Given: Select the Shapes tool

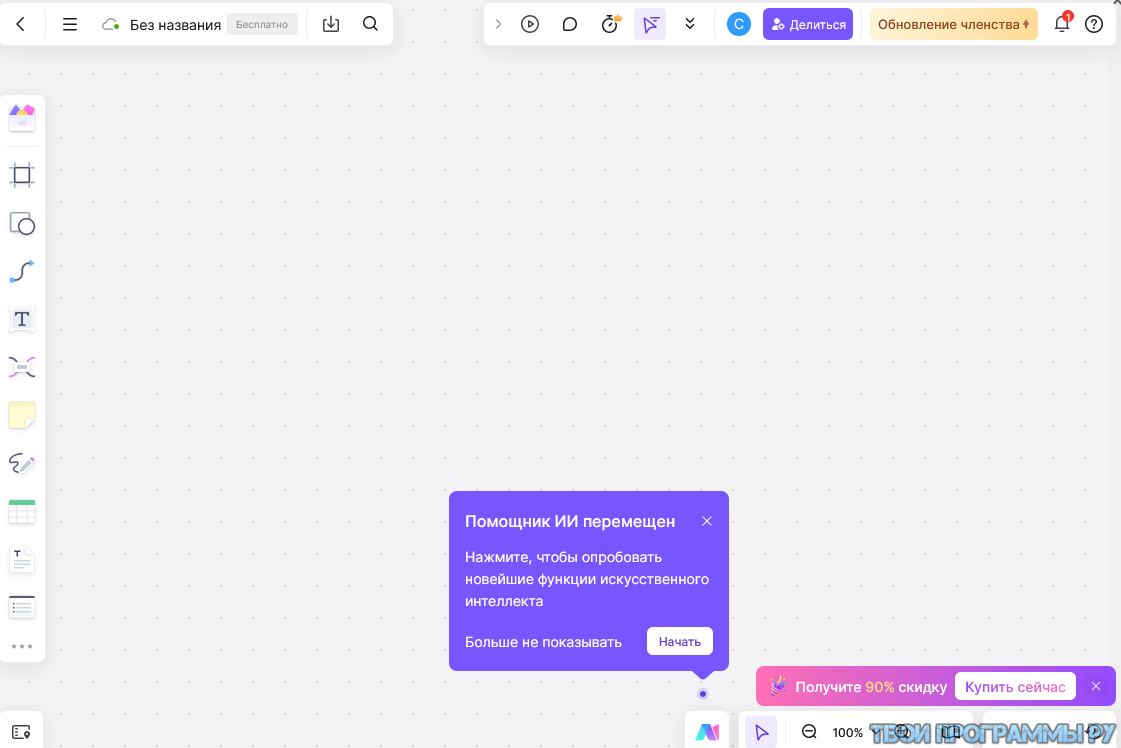Looking at the screenshot, I should click(22, 224).
